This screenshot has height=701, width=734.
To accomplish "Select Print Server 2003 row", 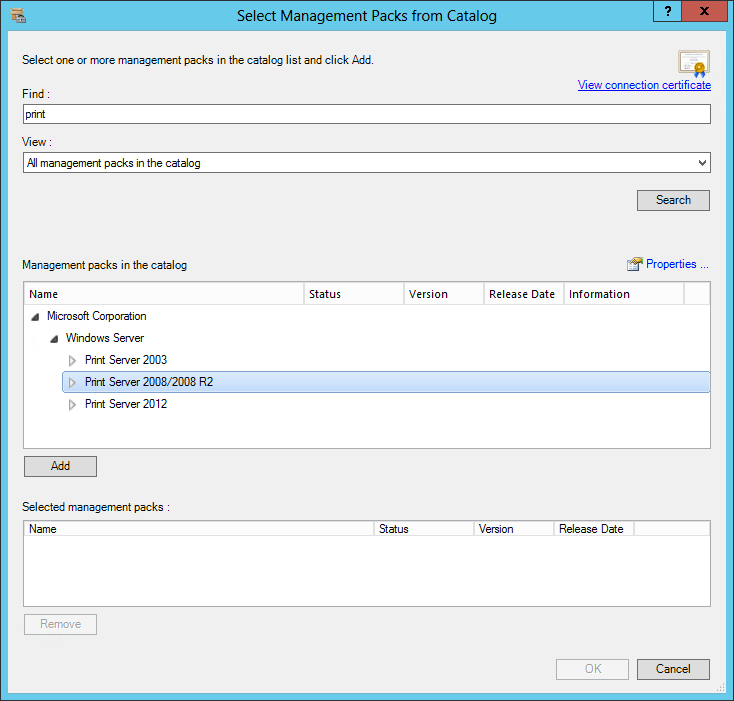I will coord(125,360).
